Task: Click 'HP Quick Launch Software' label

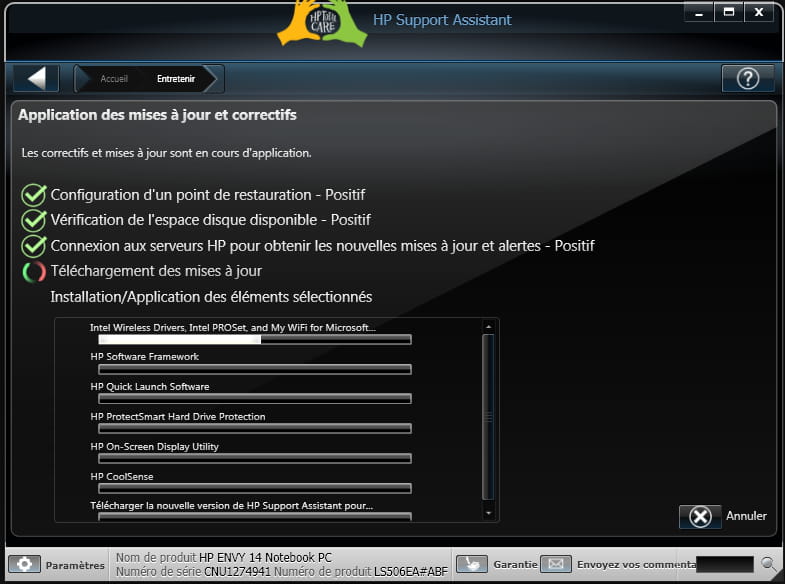Action: pos(150,387)
